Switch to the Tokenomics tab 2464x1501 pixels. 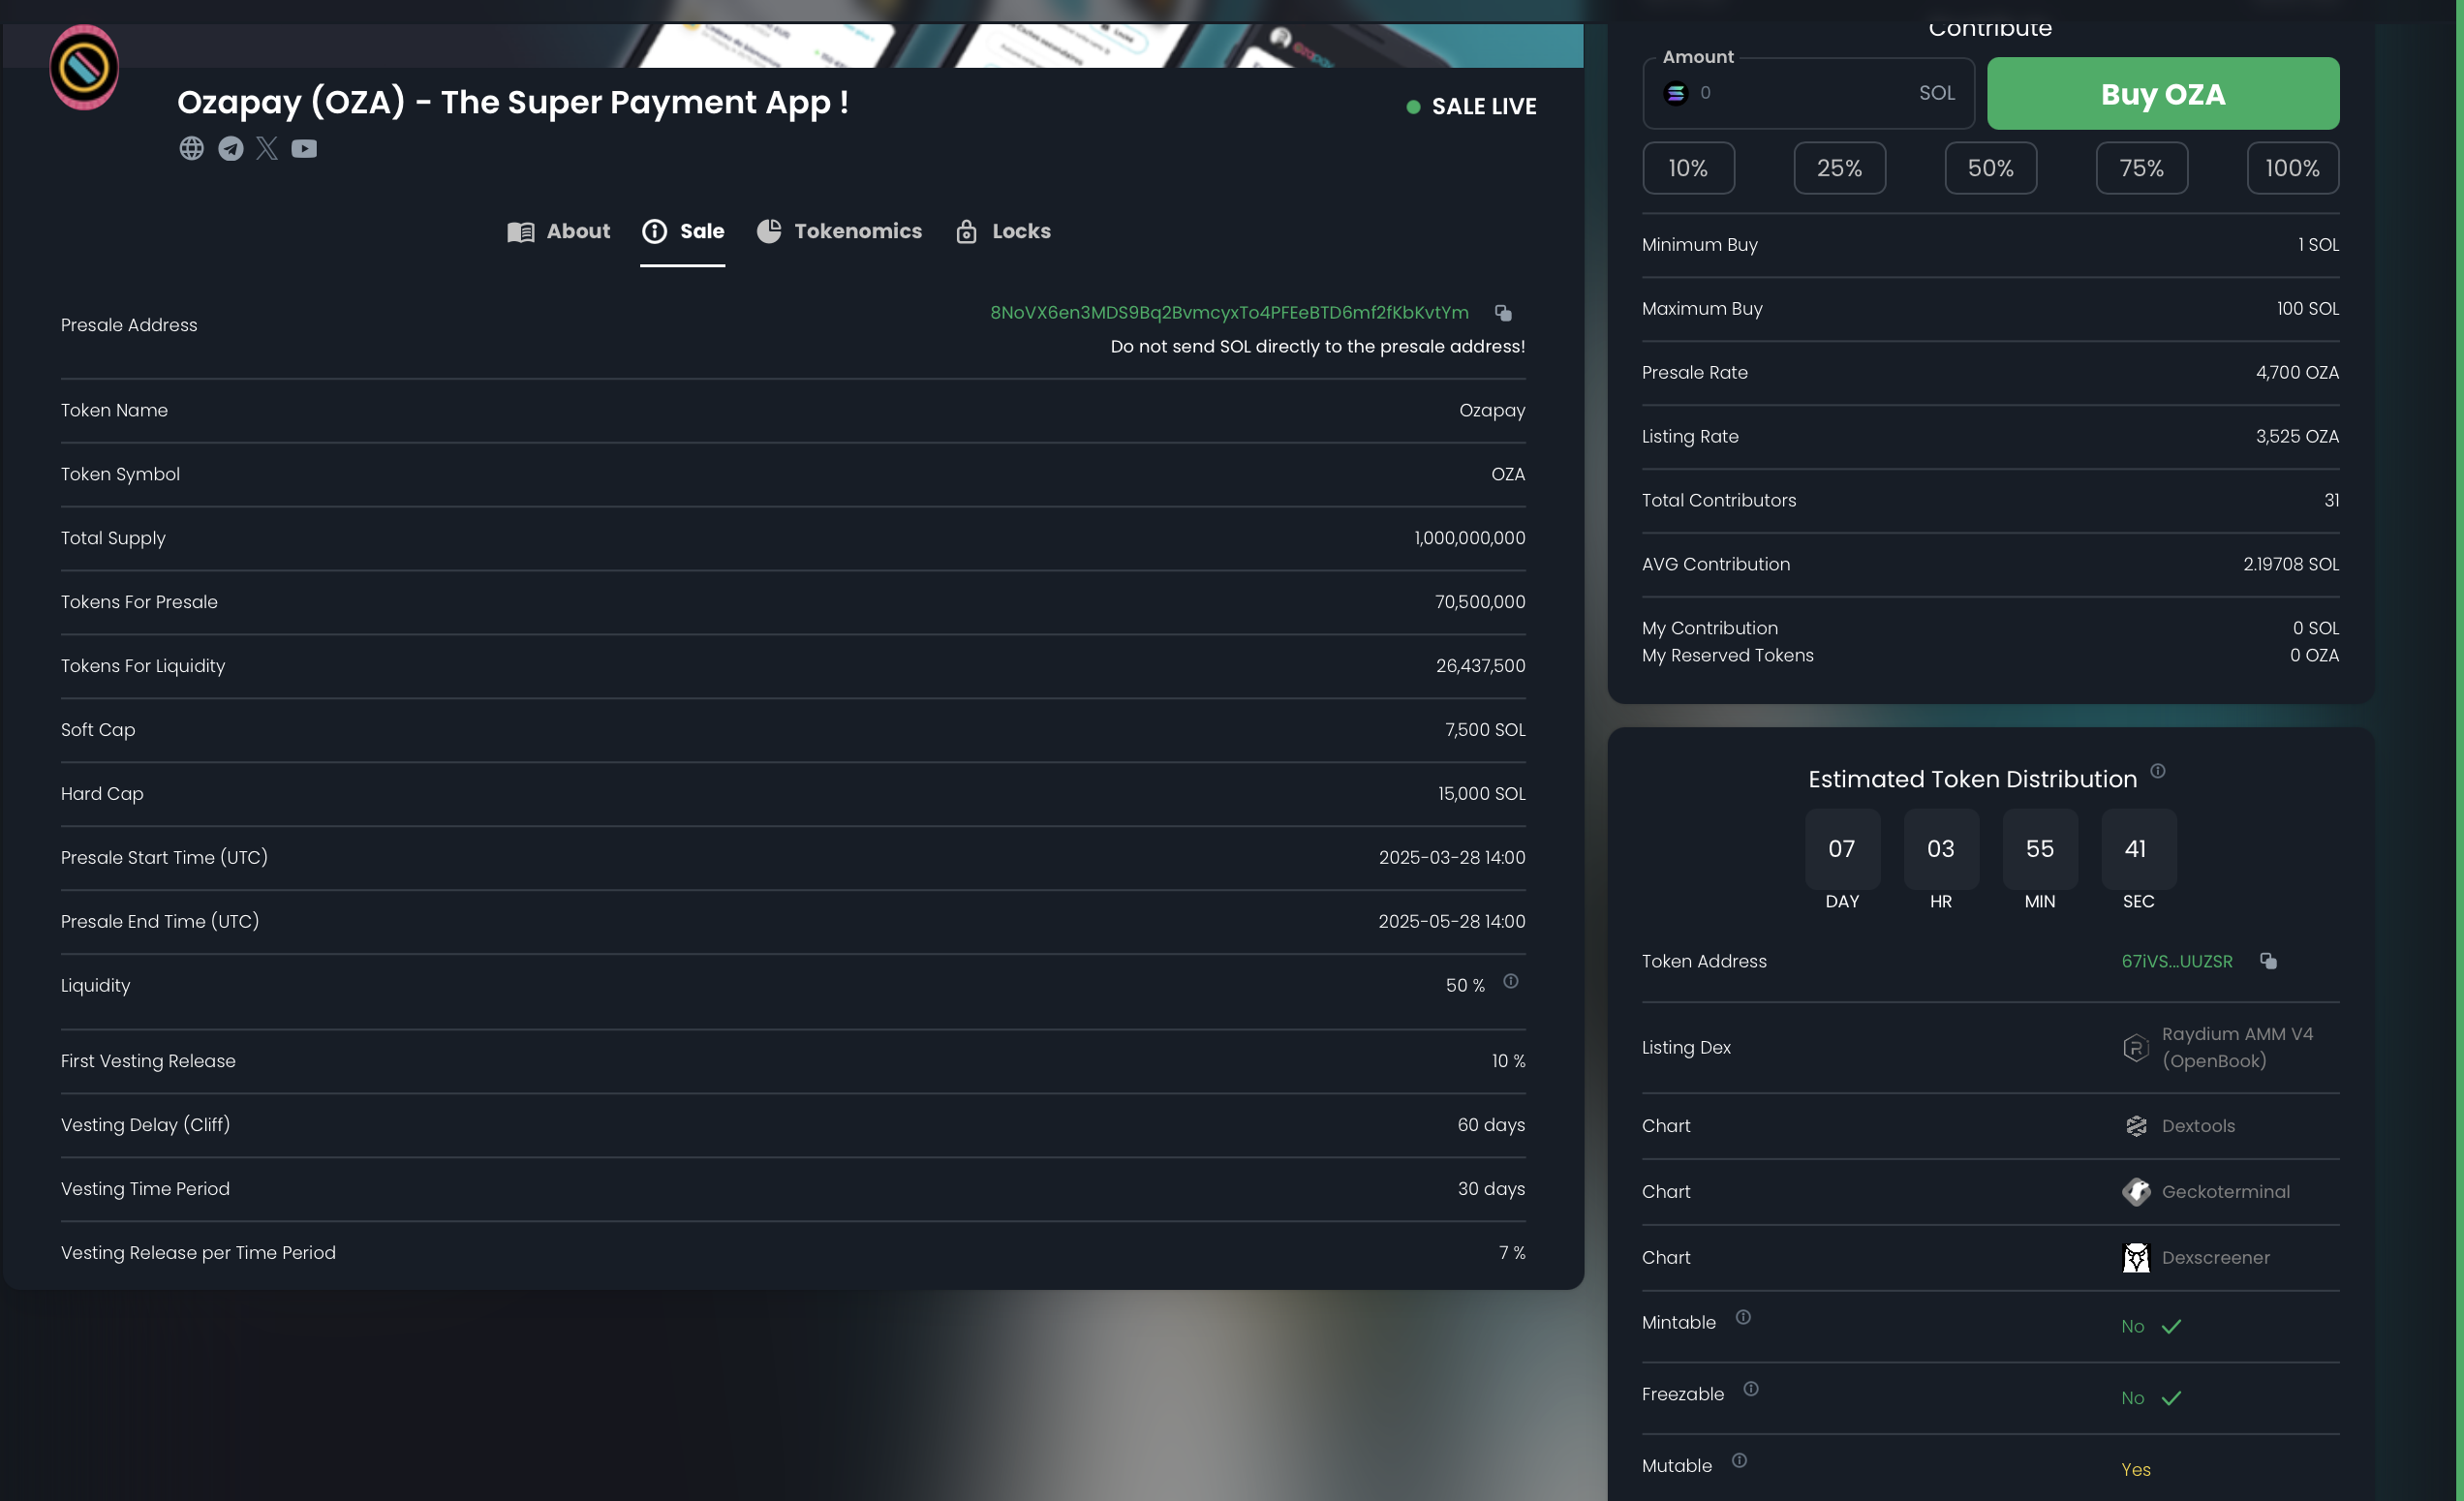[839, 232]
